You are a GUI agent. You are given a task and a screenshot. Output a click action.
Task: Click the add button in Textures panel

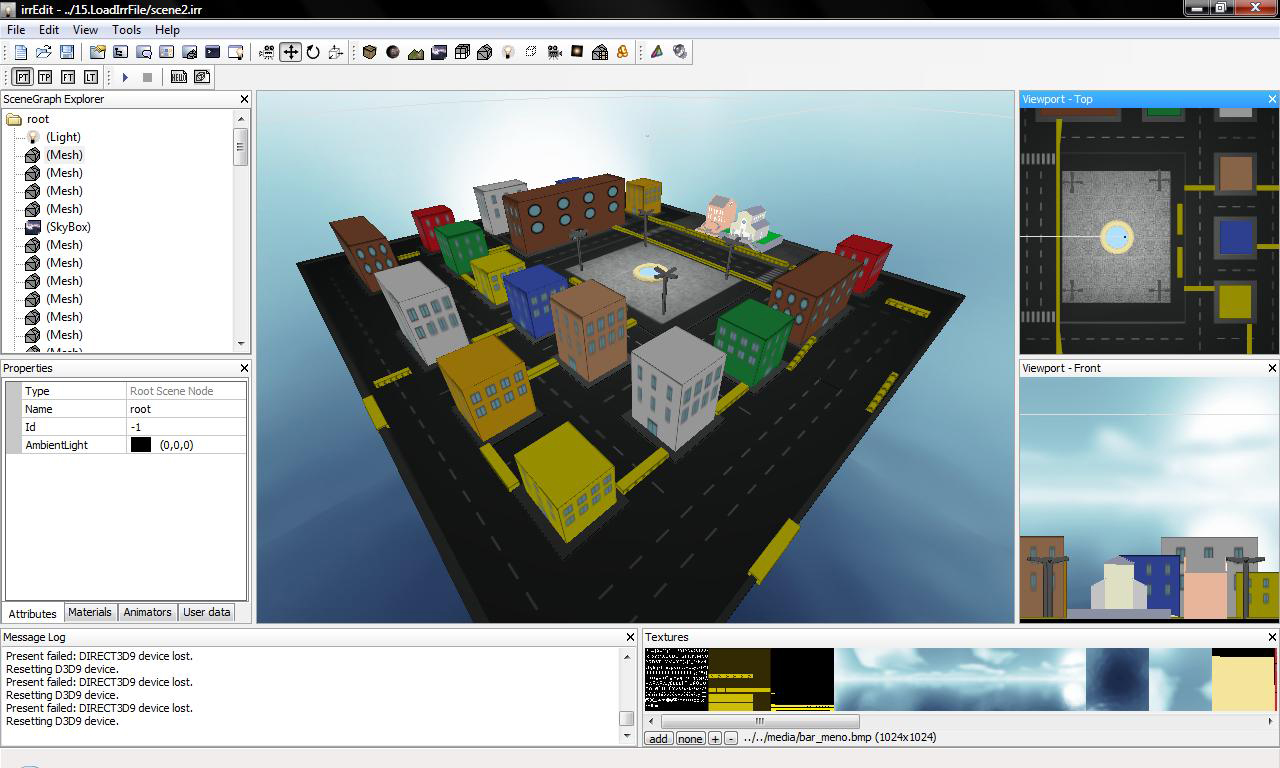tap(658, 739)
